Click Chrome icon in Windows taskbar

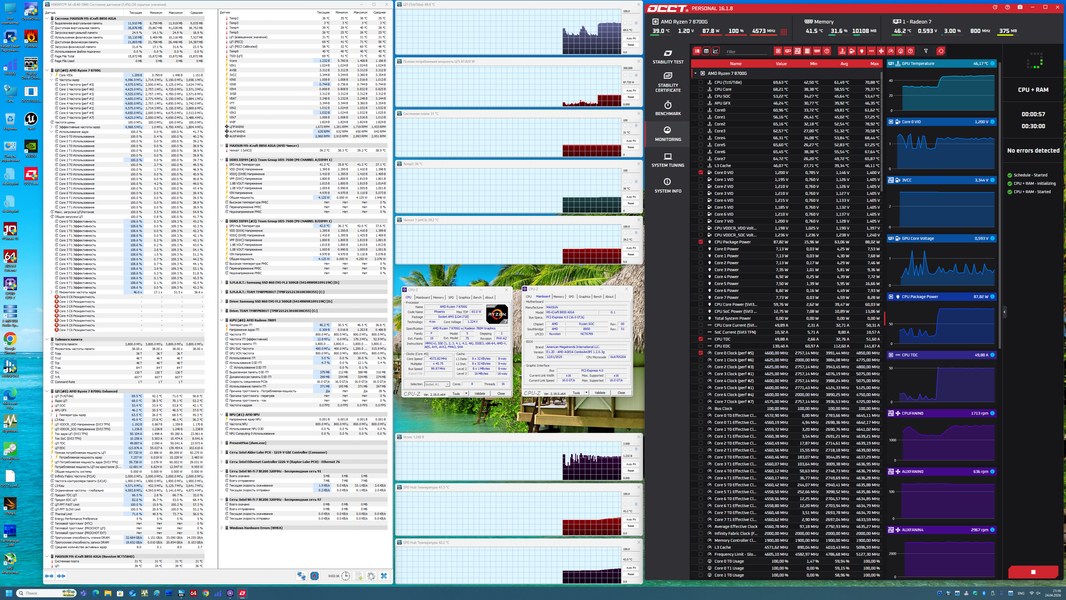tap(206, 593)
